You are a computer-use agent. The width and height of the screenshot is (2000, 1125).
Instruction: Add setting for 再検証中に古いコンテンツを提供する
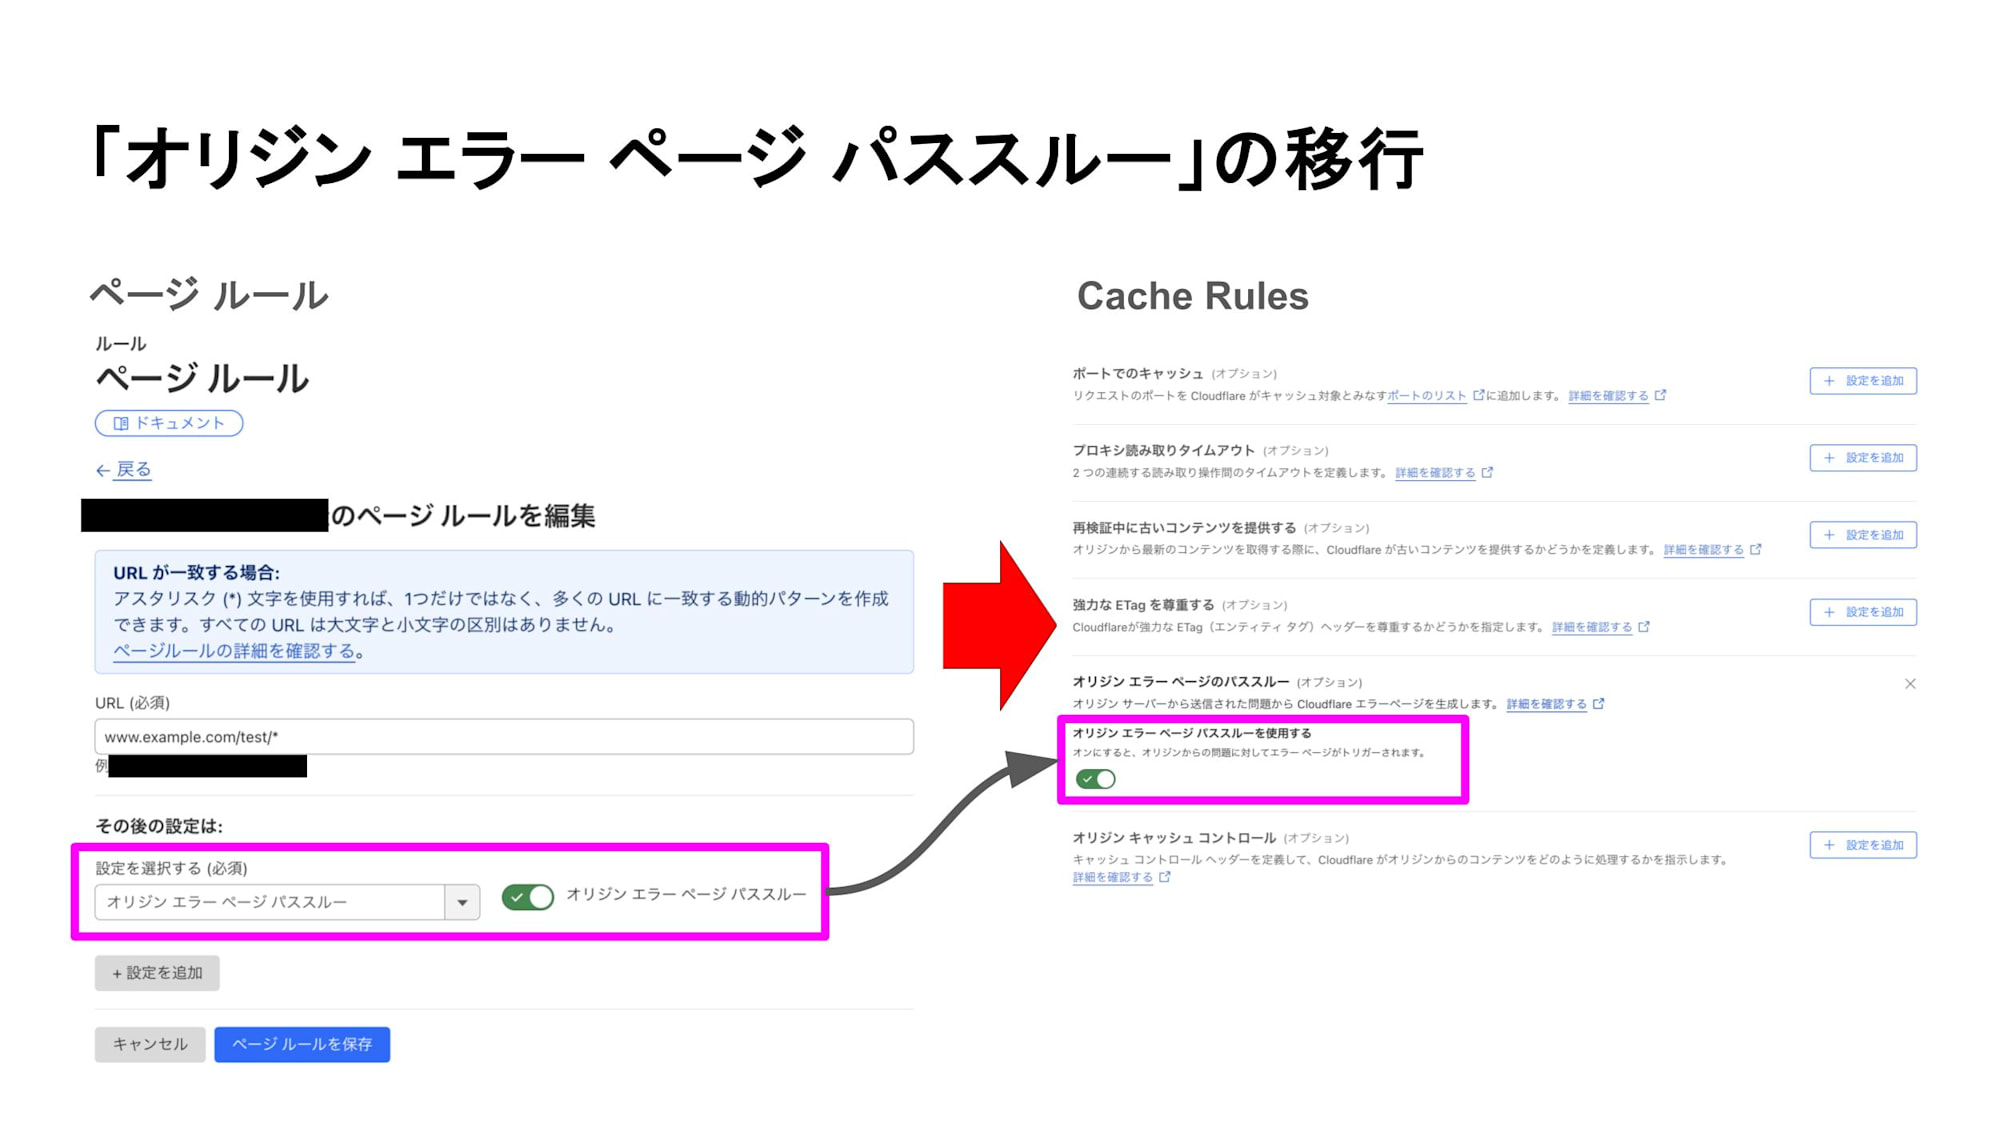(x=1863, y=535)
